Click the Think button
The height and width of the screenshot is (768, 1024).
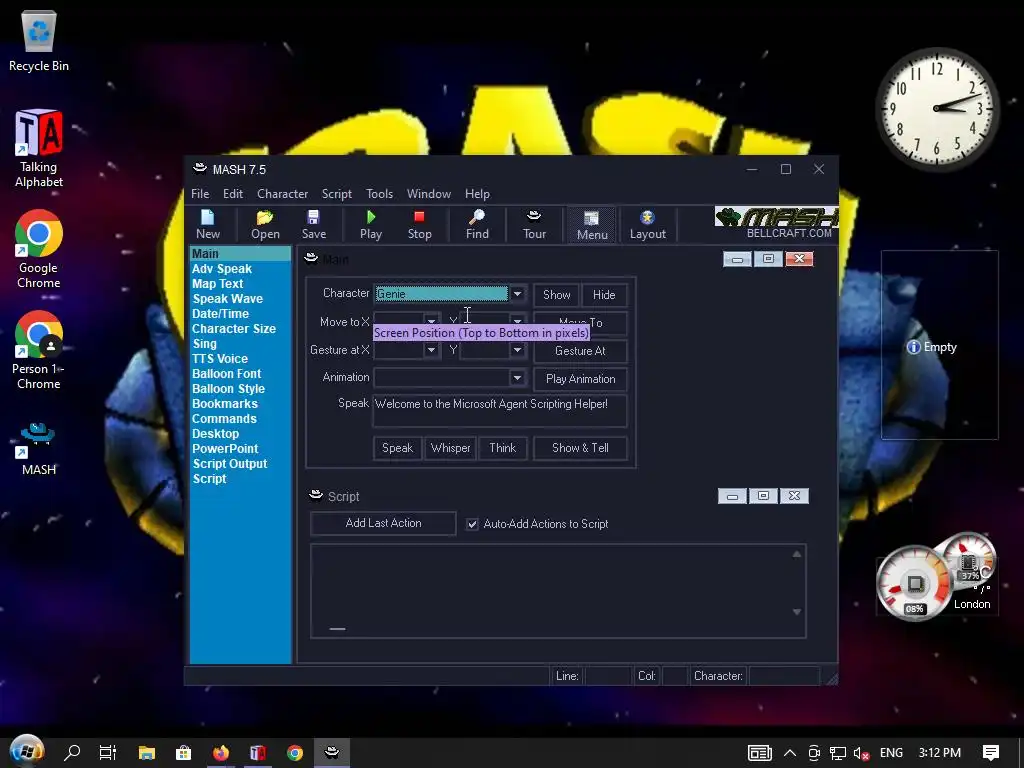502,448
